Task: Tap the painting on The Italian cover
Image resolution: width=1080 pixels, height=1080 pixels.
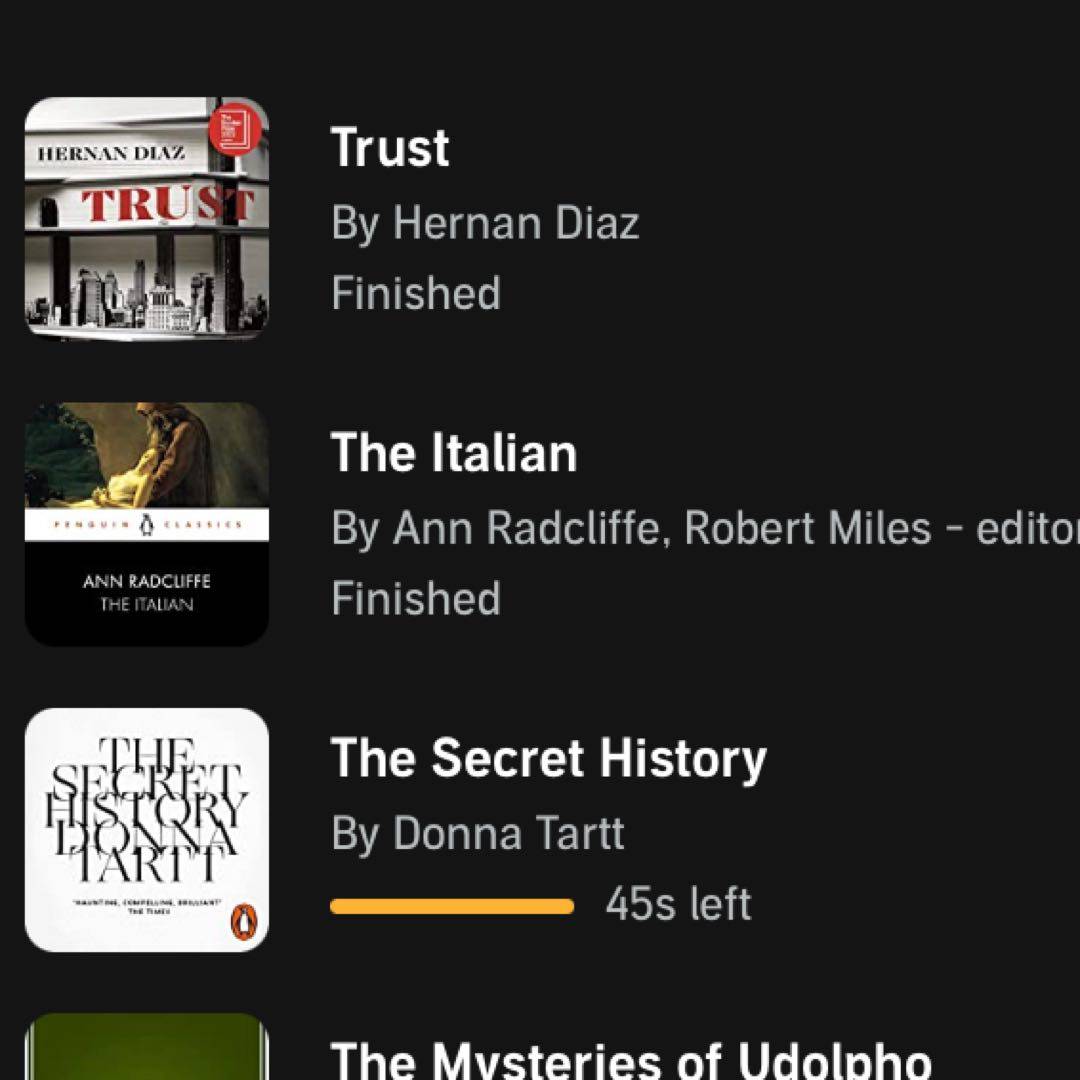Action: tap(147, 455)
